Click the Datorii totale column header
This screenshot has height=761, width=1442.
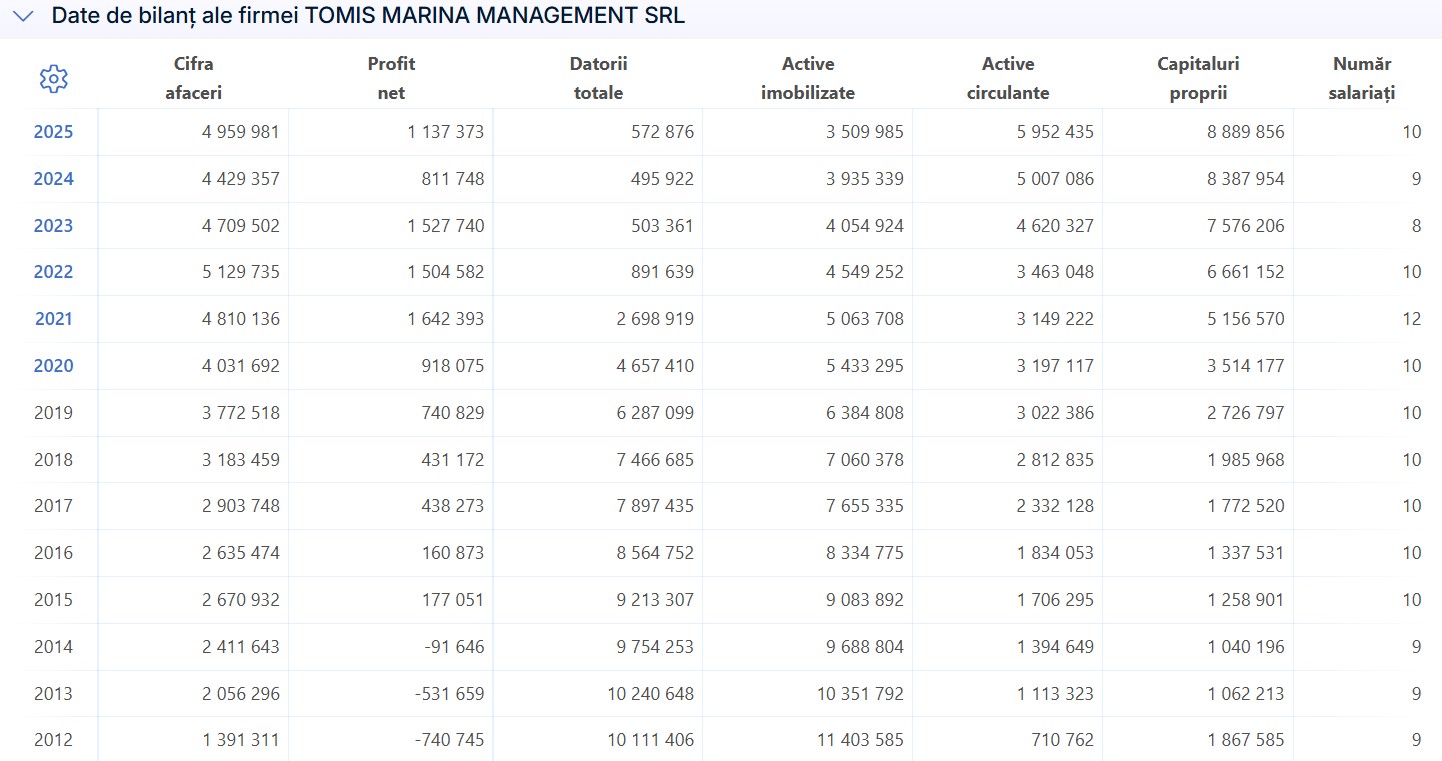point(598,79)
